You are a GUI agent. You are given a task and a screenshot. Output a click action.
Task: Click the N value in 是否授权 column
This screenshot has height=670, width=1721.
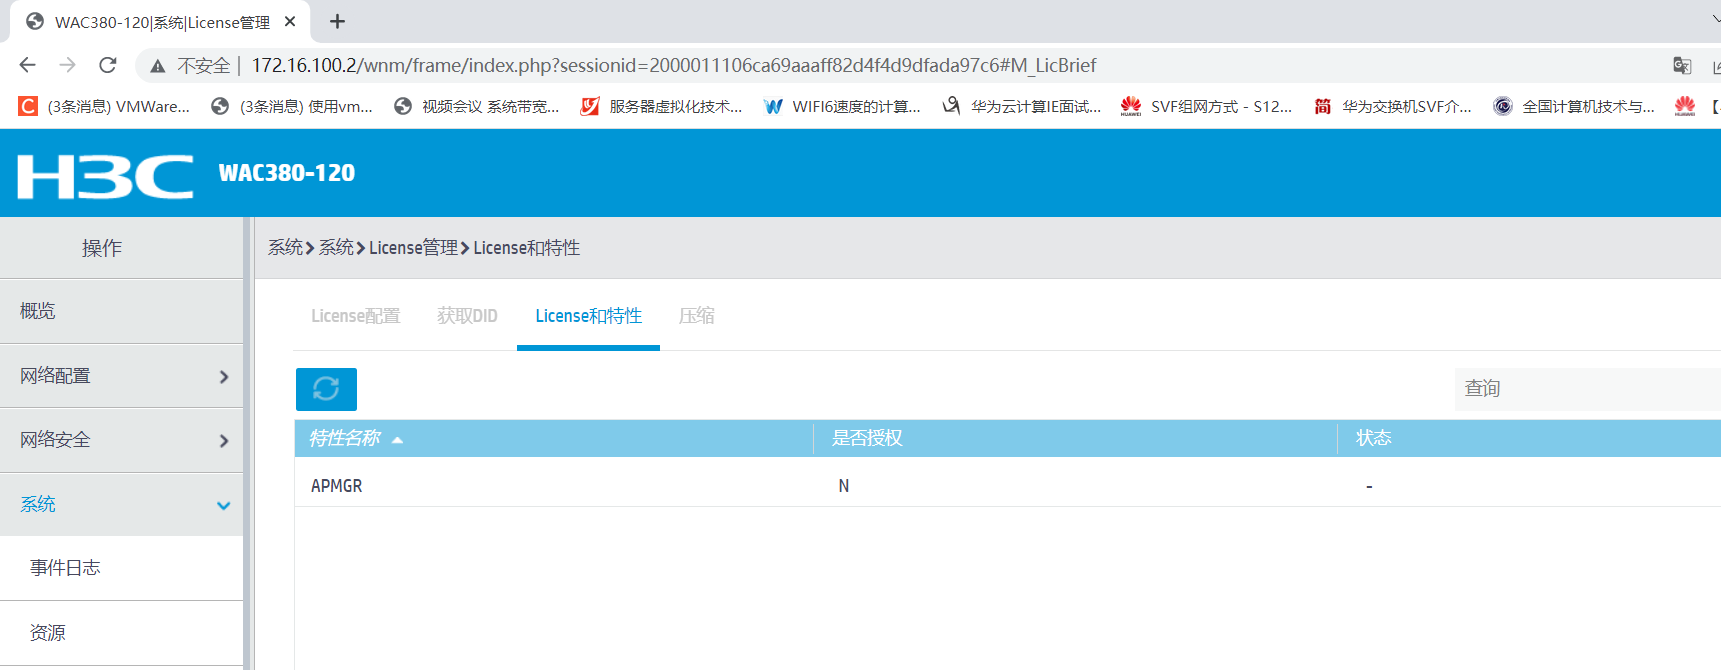(844, 486)
